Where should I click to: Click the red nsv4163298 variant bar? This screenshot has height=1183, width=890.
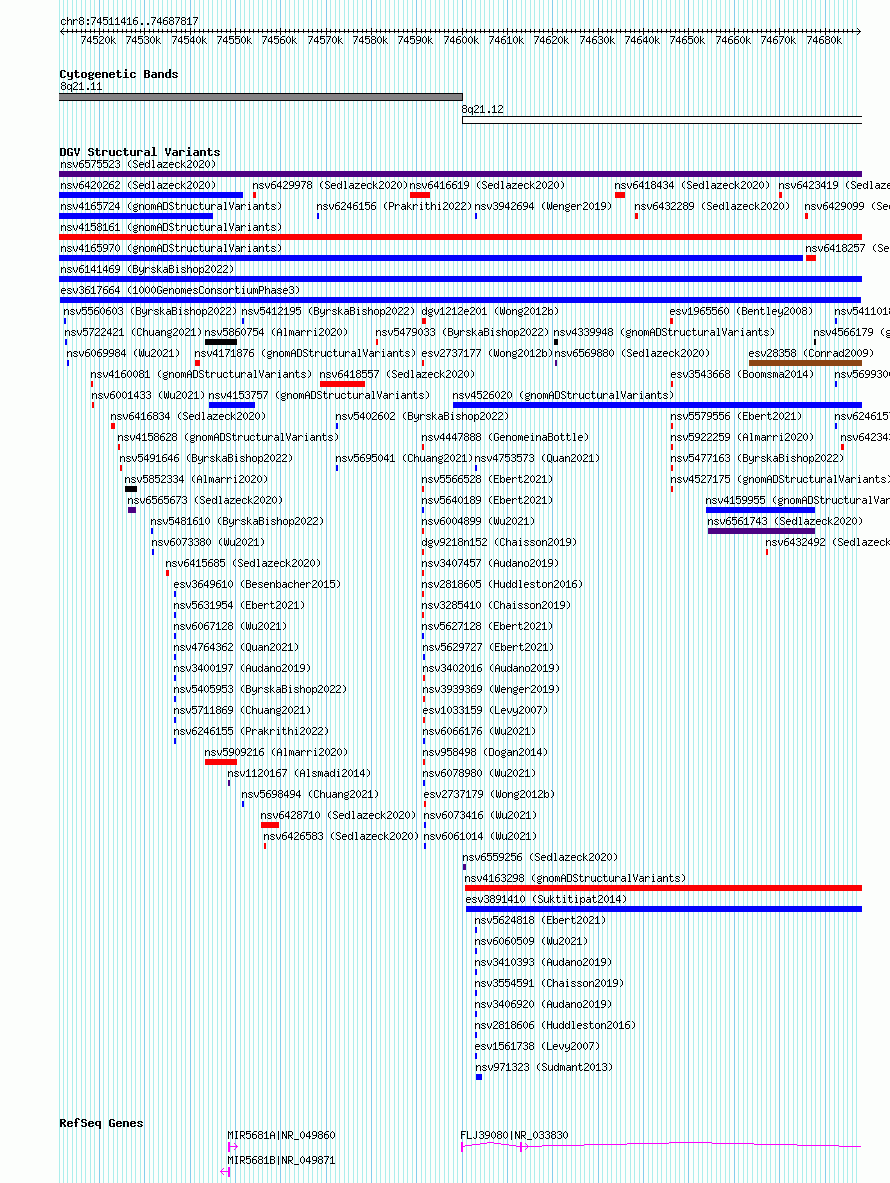(x=663, y=888)
